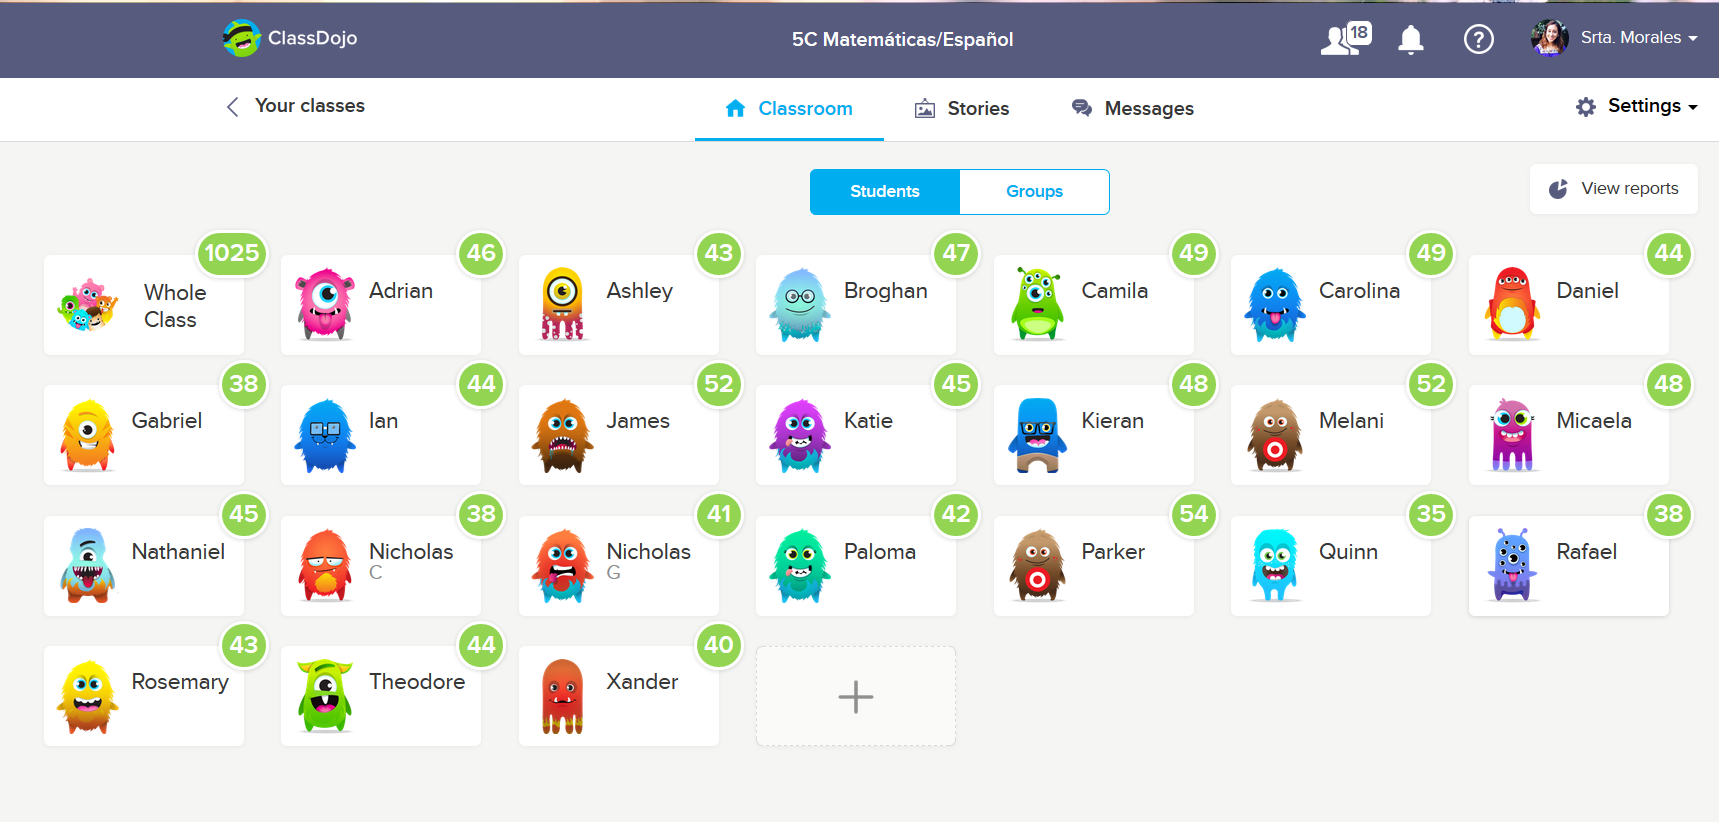This screenshot has width=1719, height=822.
Task: Select the Whole Class label
Action: 175,306
